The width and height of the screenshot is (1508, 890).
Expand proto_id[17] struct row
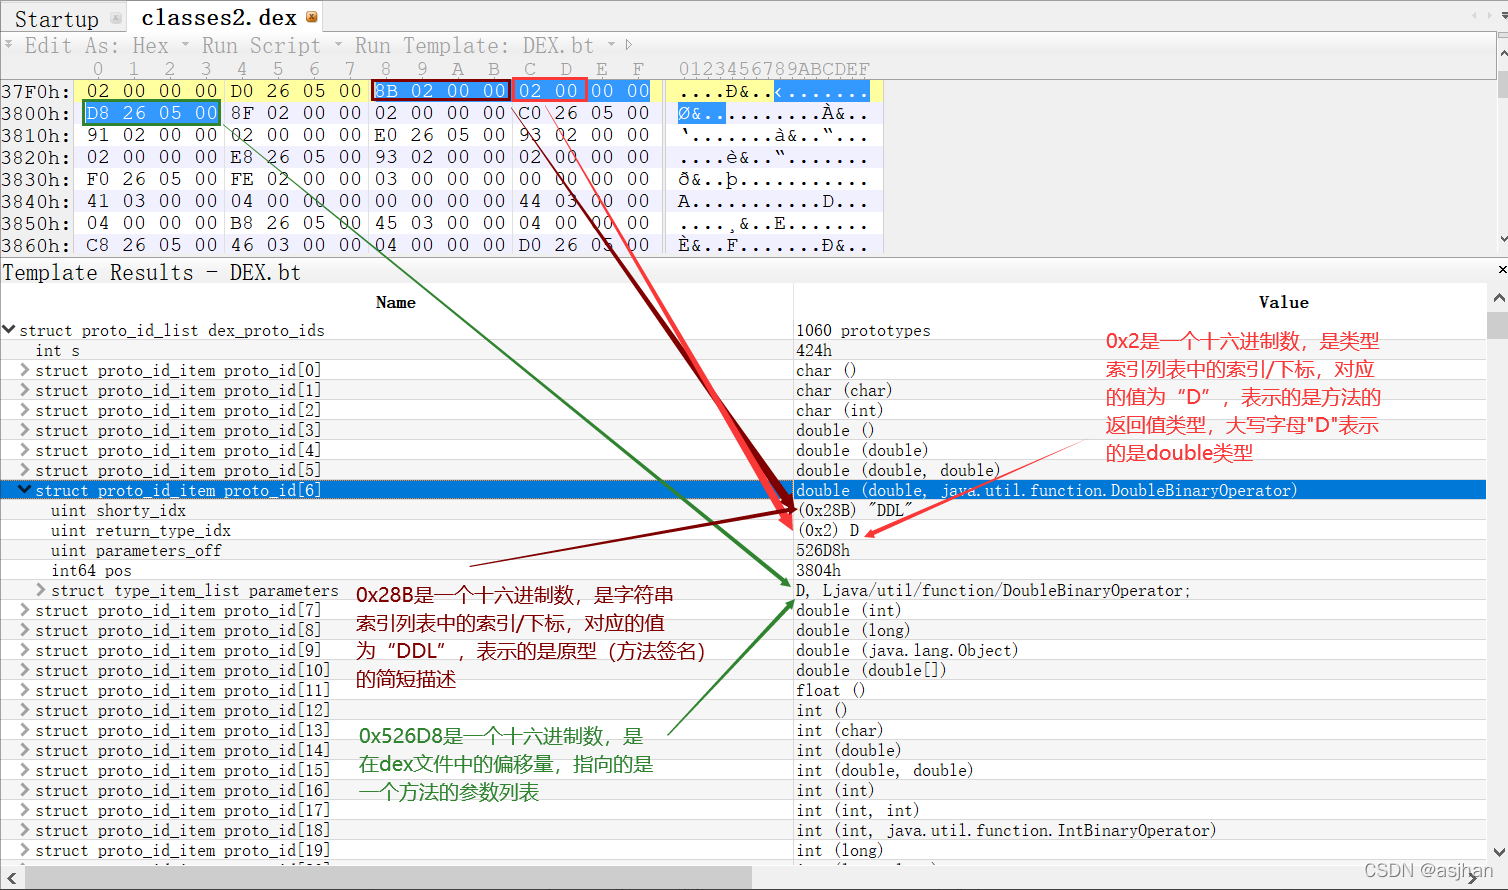tap(25, 809)
